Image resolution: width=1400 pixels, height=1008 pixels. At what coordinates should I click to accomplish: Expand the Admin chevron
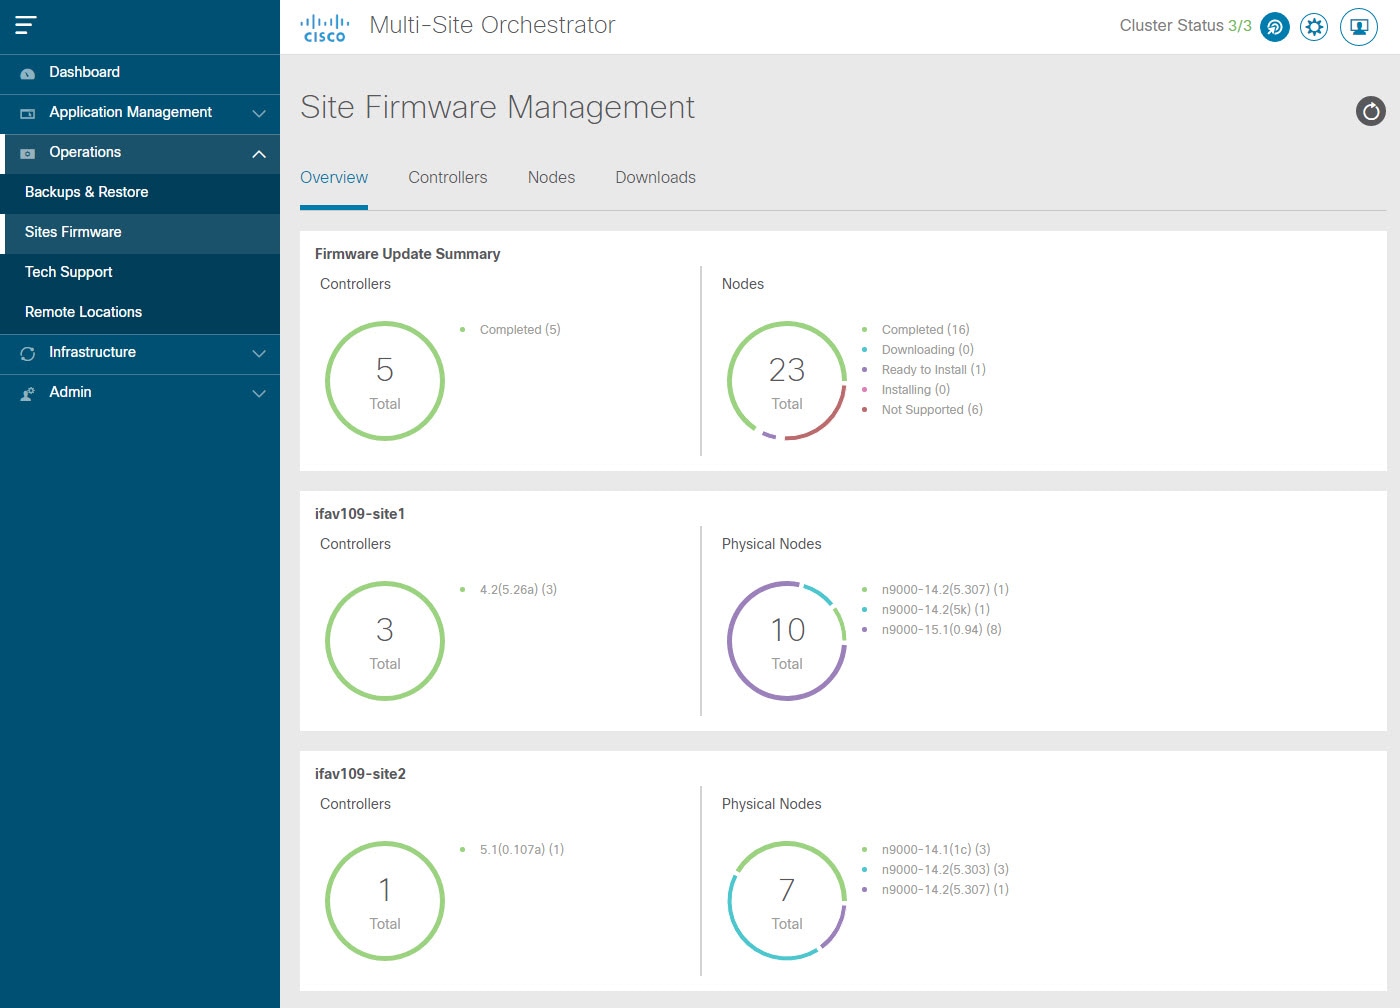[259, 393]
